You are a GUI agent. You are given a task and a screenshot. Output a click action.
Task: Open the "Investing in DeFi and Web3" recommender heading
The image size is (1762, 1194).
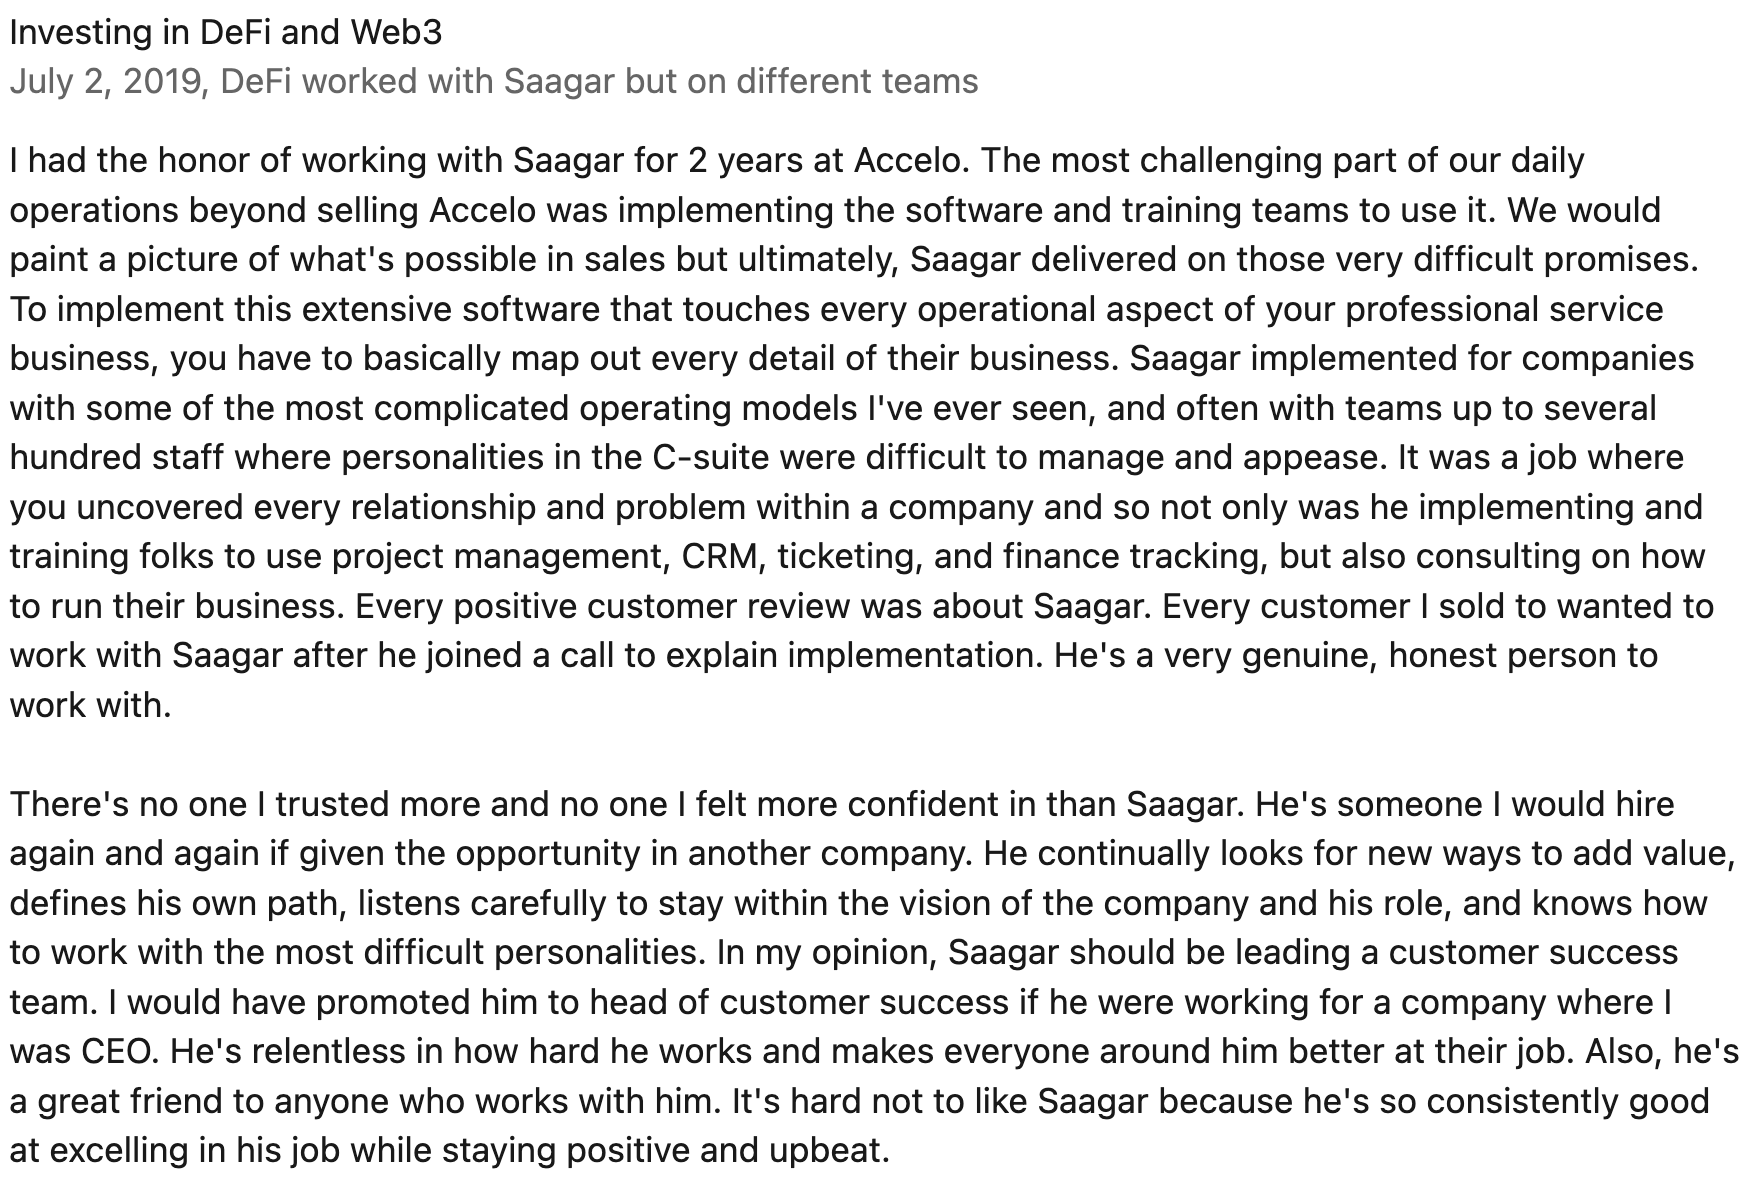click(x=225, y=33)
